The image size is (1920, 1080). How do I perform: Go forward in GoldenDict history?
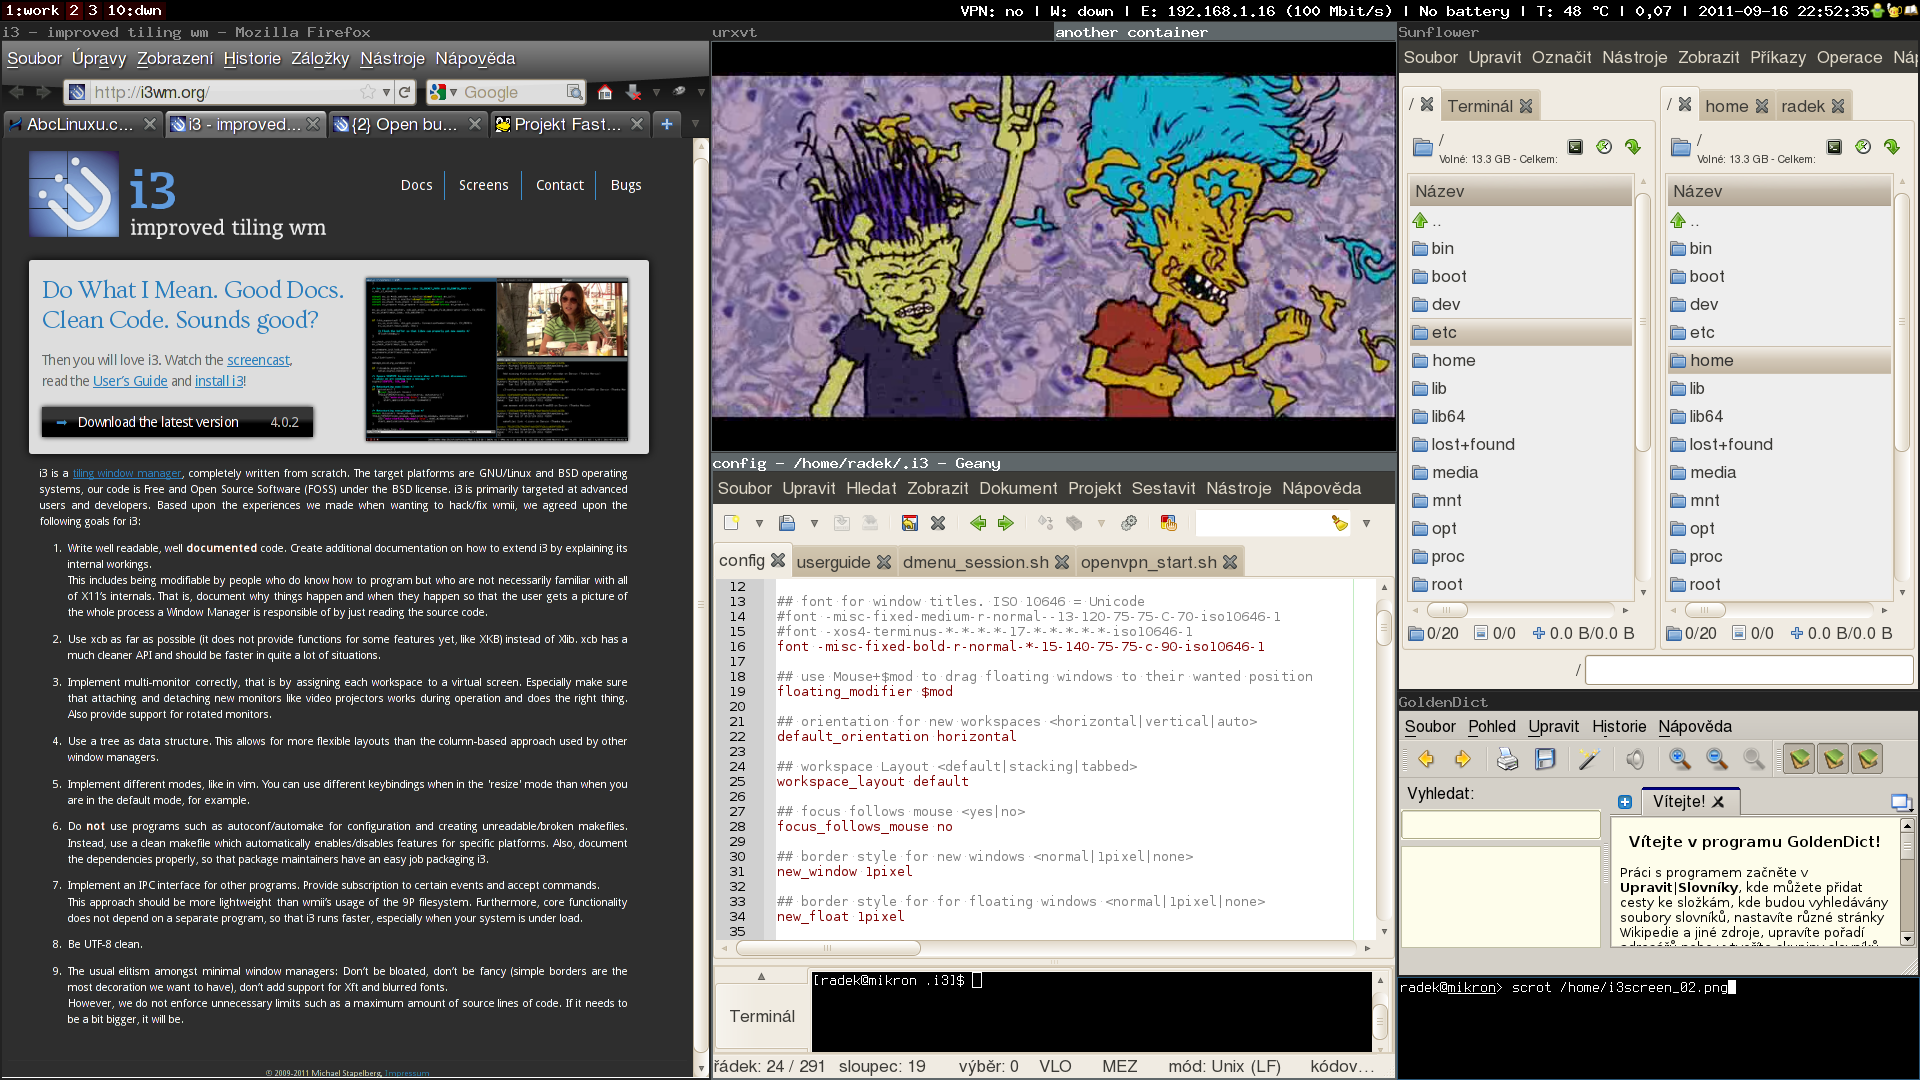(1462, 760)
